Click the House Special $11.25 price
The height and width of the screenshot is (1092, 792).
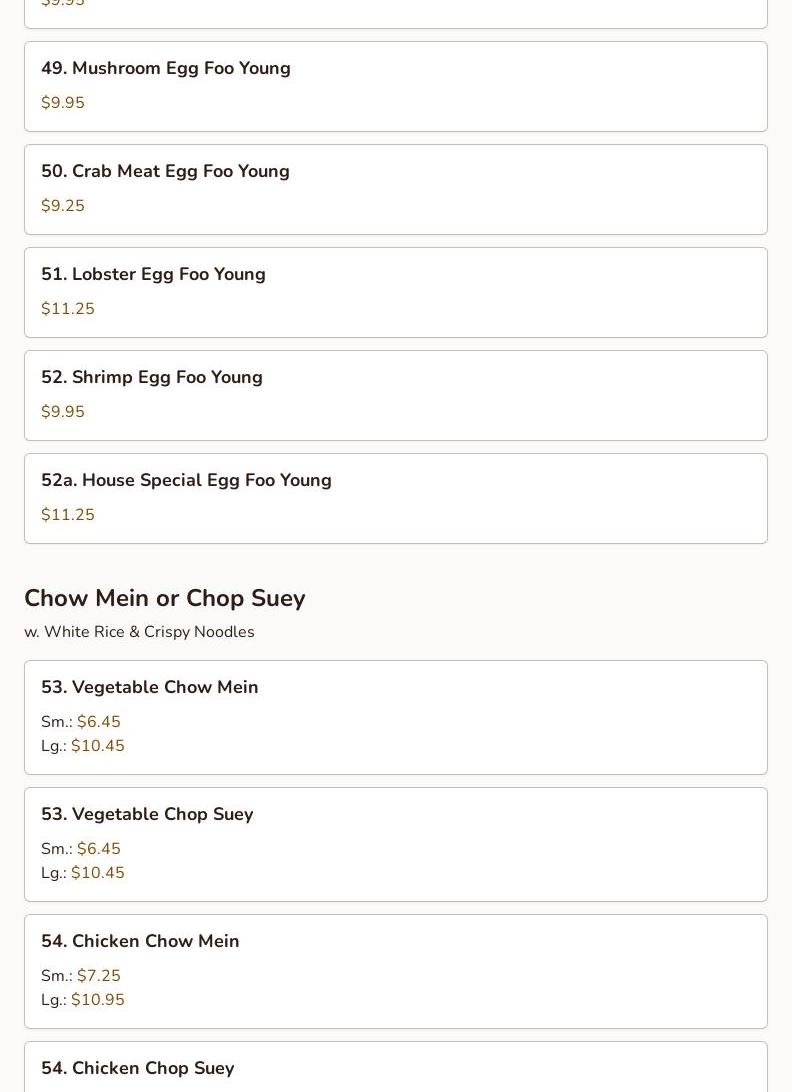[68, 515]
